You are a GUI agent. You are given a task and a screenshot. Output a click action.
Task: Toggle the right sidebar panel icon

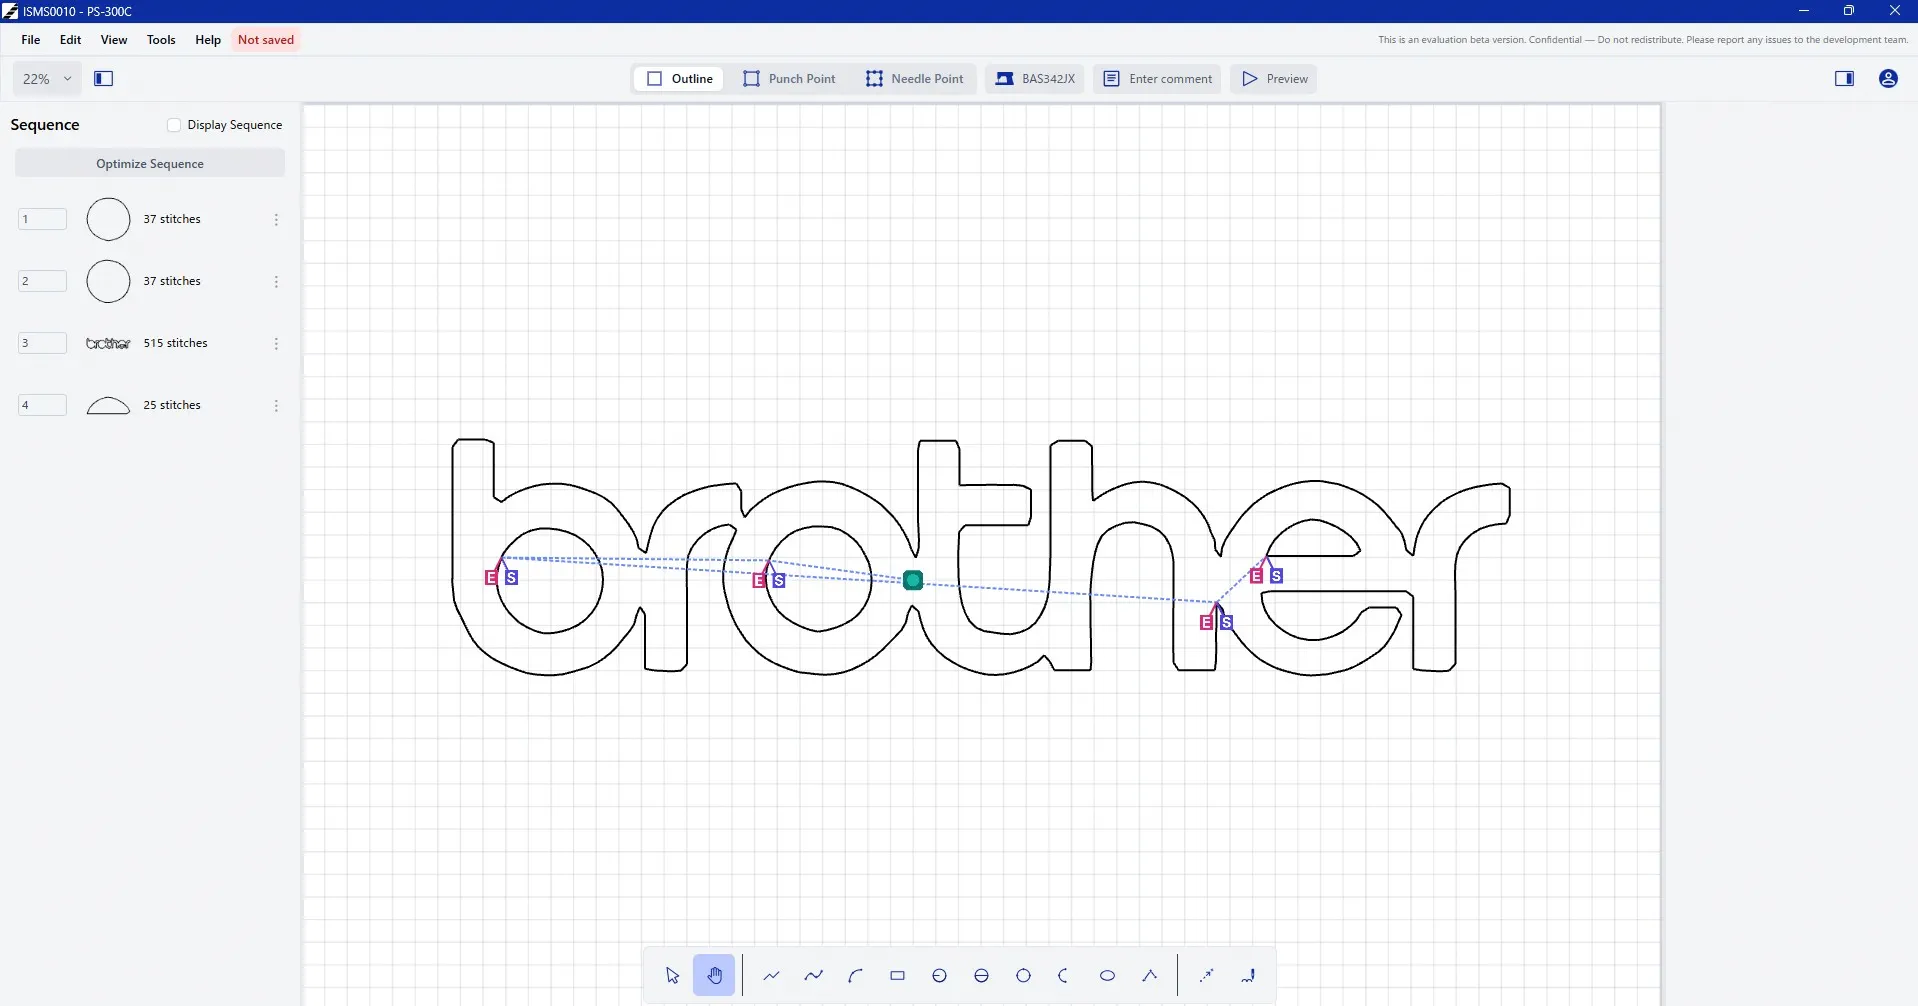tap(1844, 79)
